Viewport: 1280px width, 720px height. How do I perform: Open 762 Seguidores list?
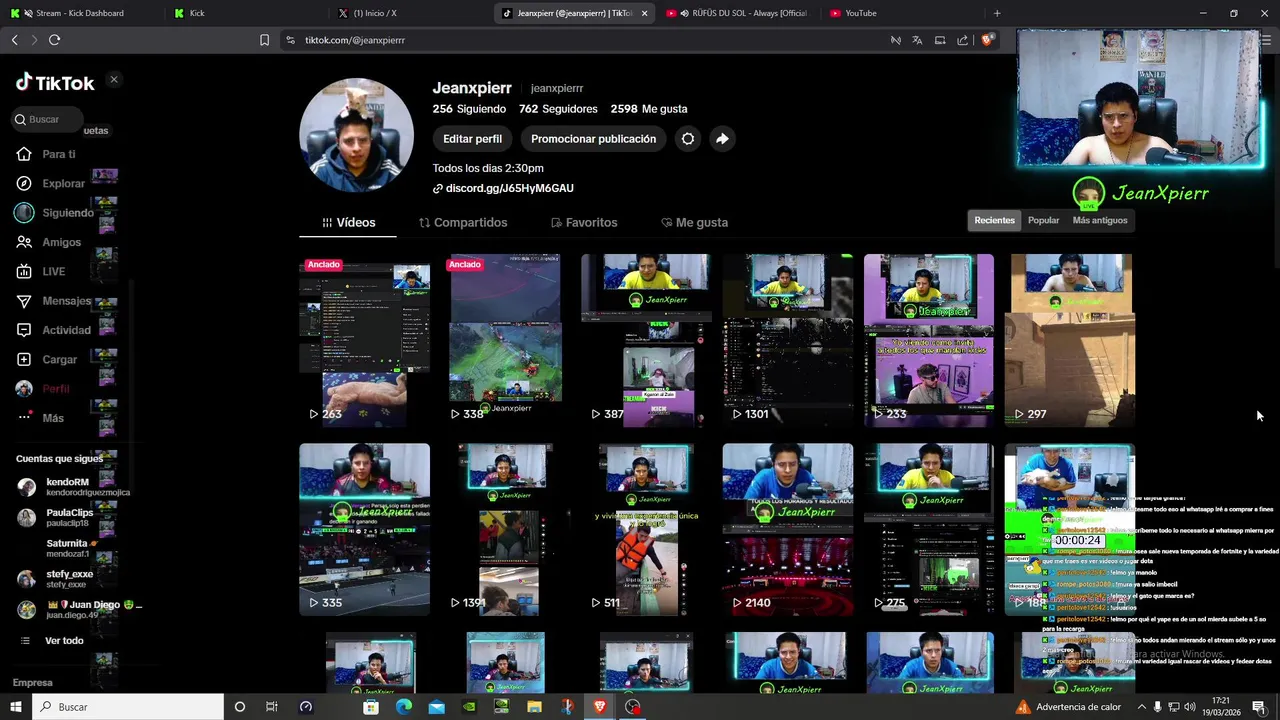click(558, 109)
